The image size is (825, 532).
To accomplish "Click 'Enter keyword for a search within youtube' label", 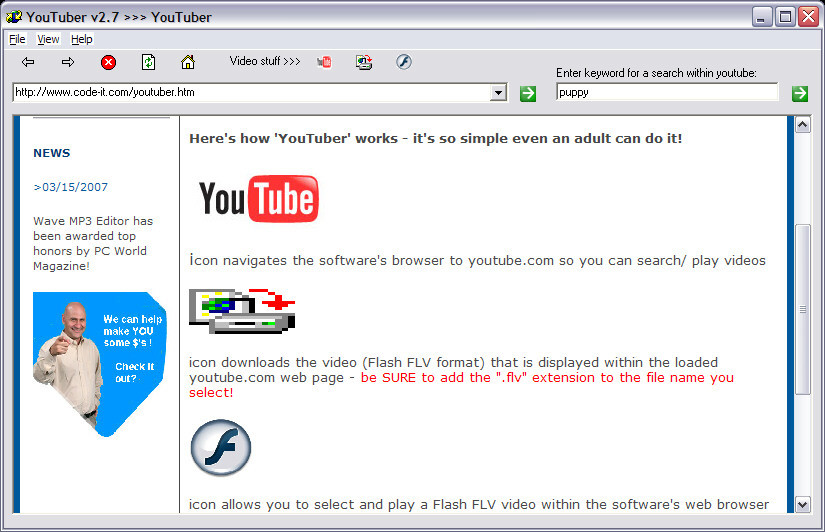I will coord(656,73).
